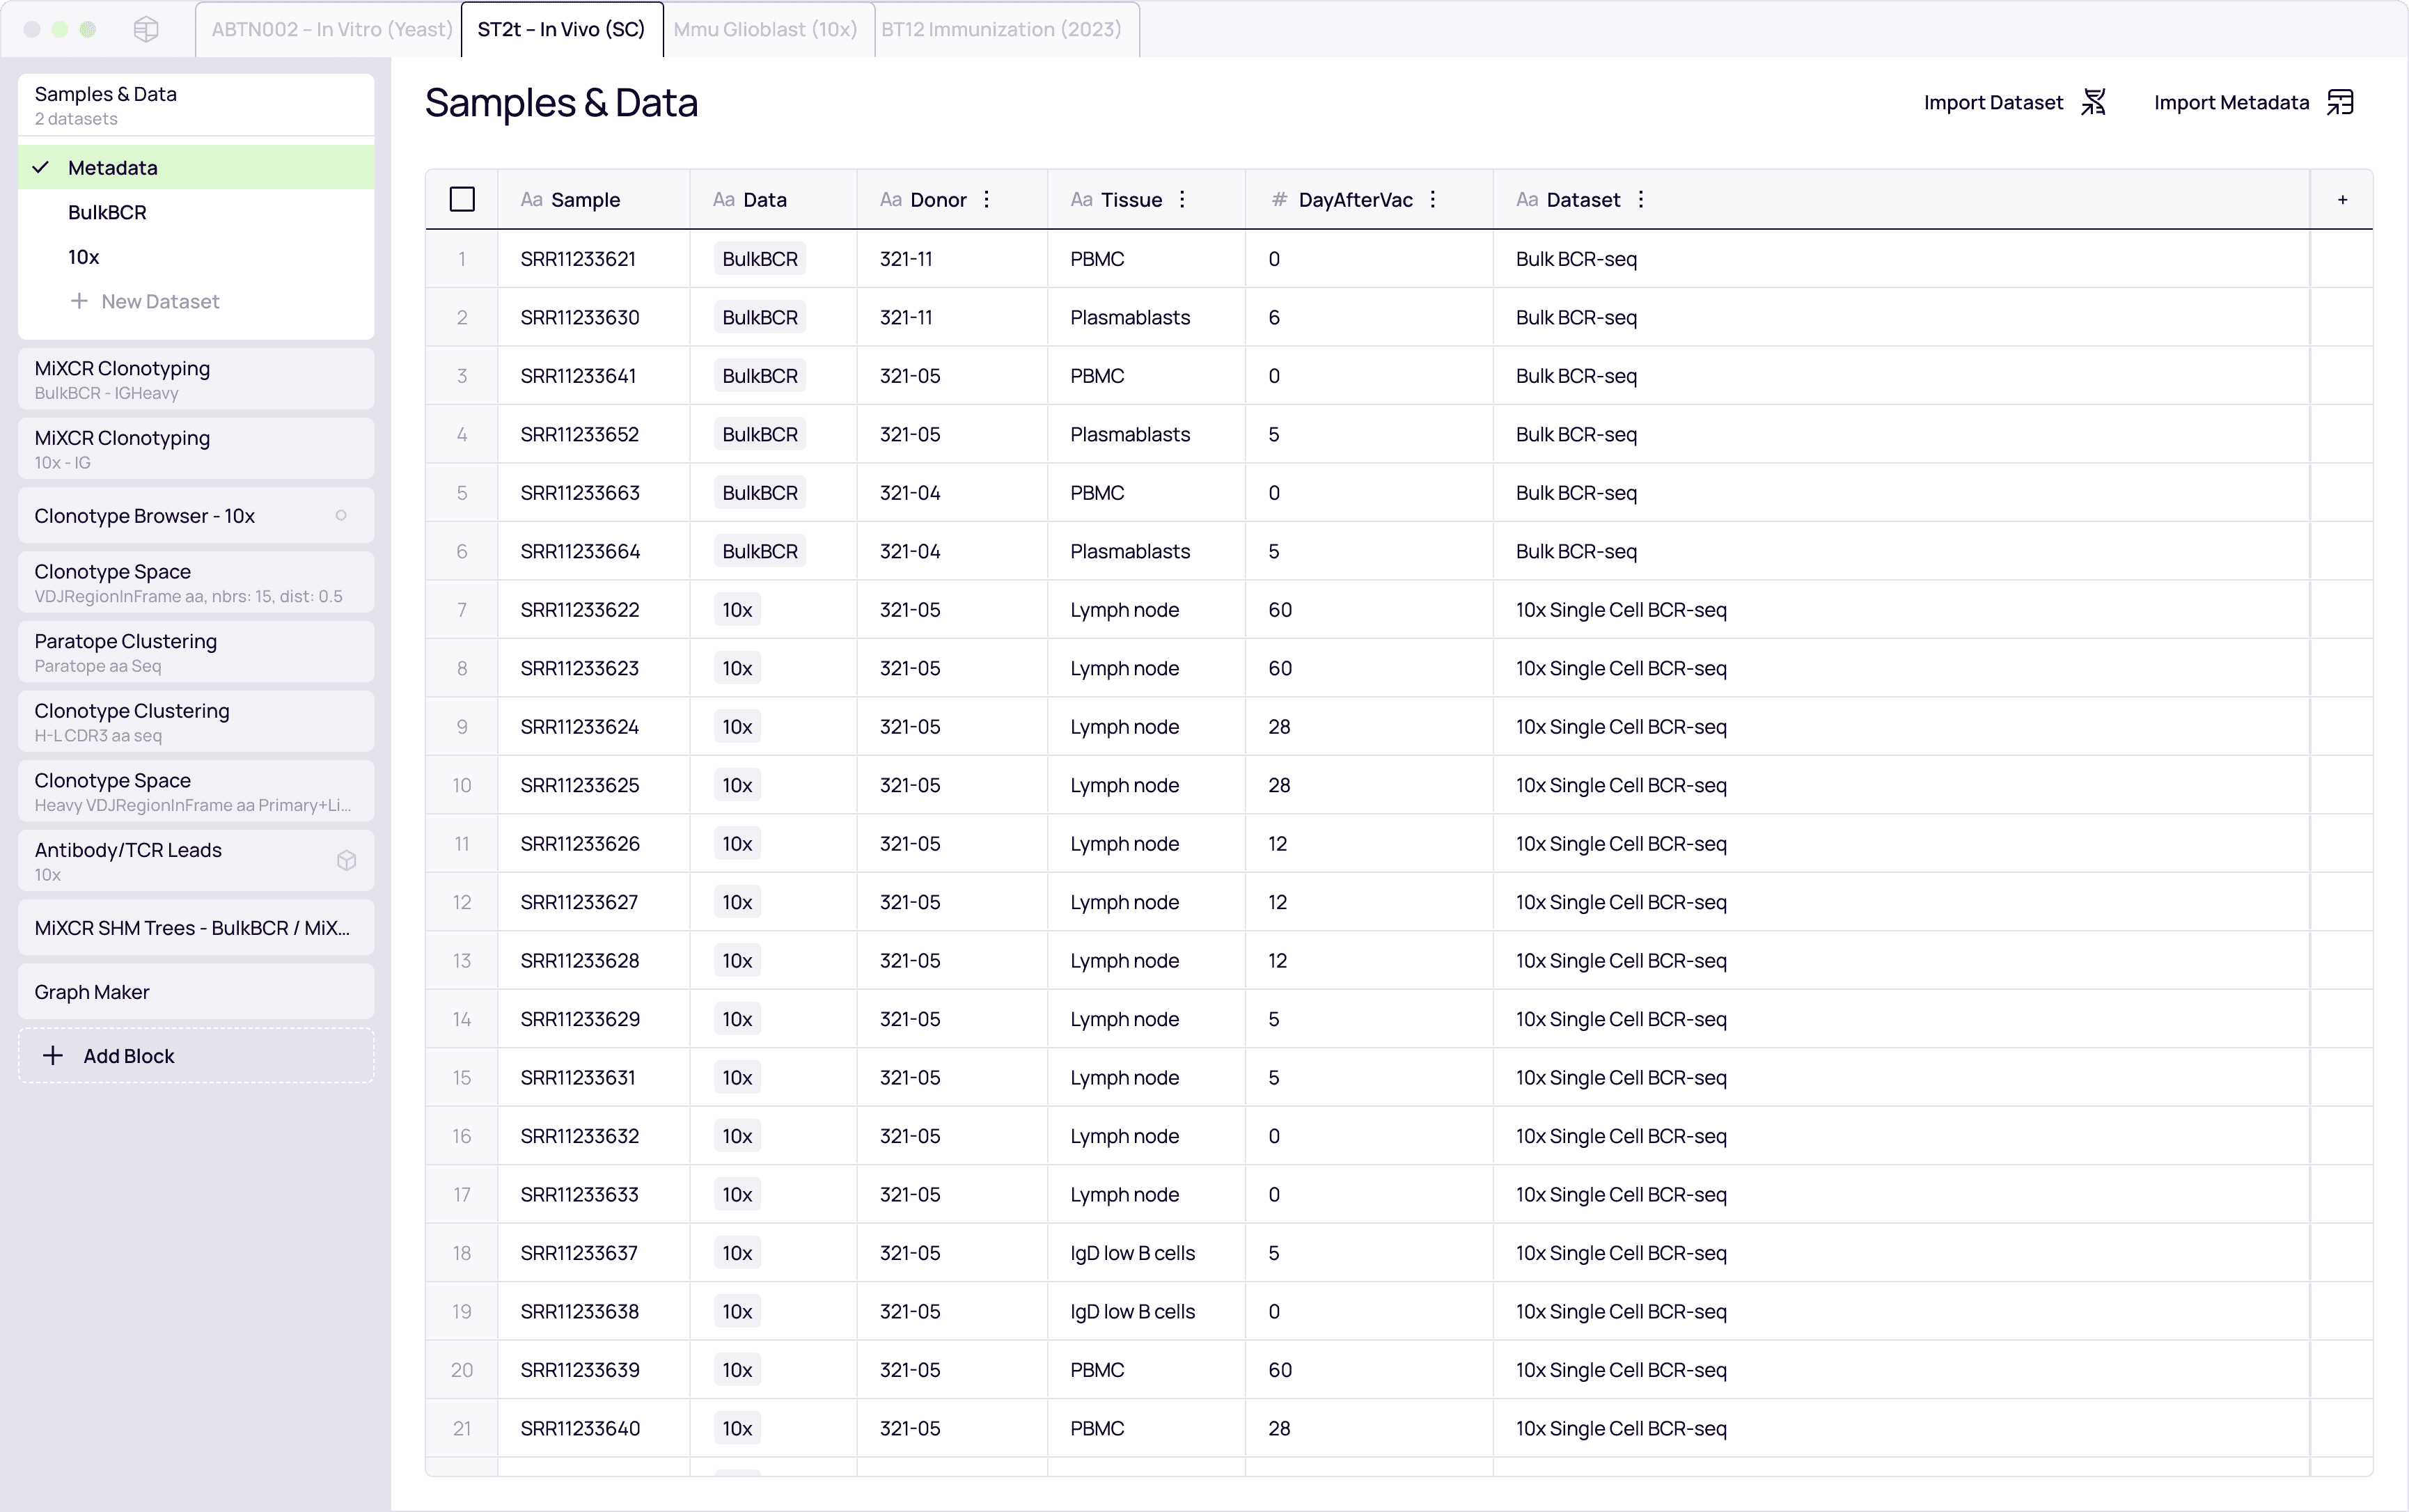The height and width of the screenshot is (1512, 2409).
Task: Toggle the select-all checkbox in table header
Action: click(x=462, y=200)
